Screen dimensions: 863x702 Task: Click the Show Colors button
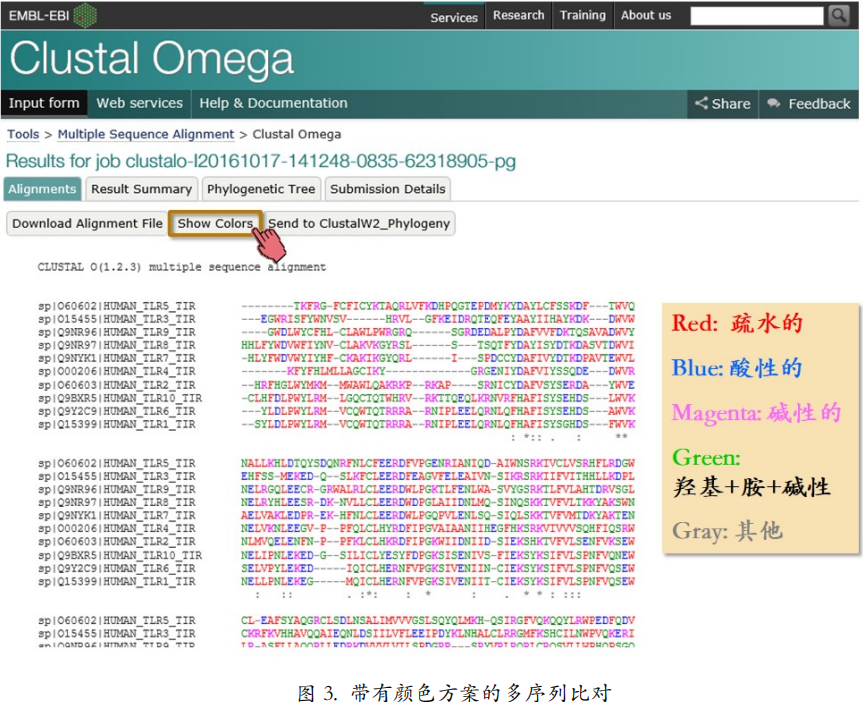215,224
